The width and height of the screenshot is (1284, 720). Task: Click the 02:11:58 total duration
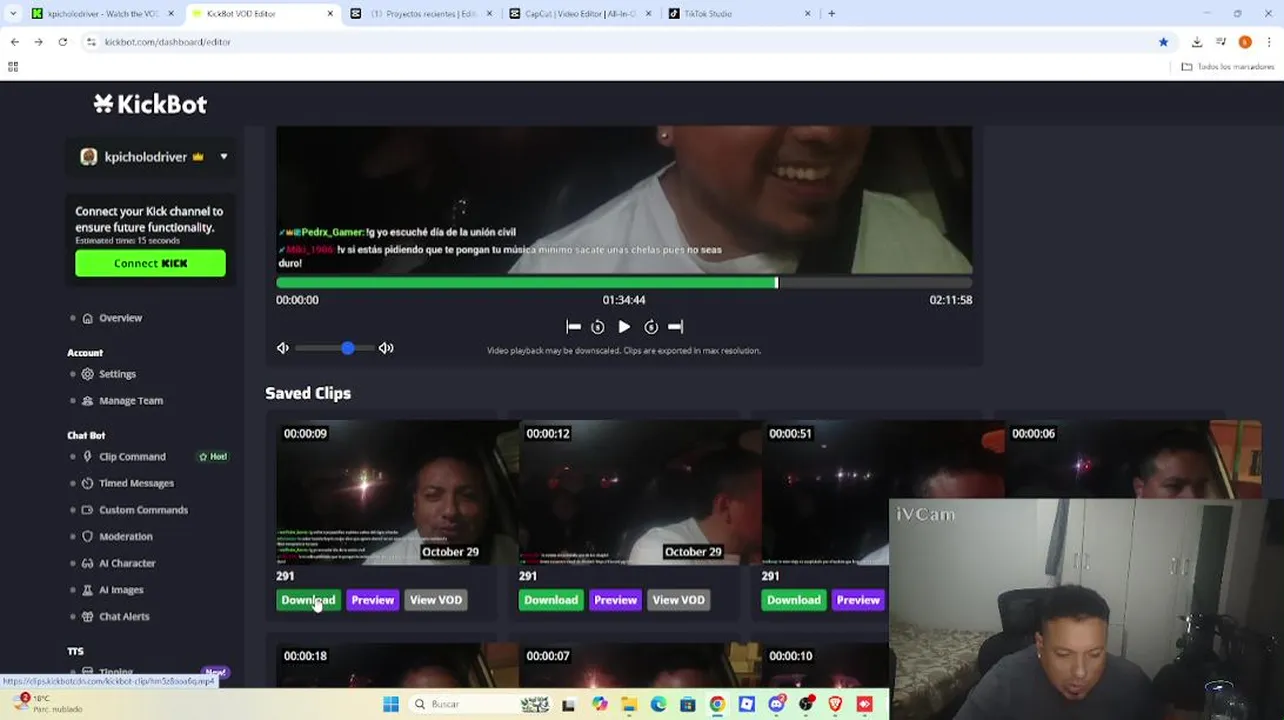951,300
